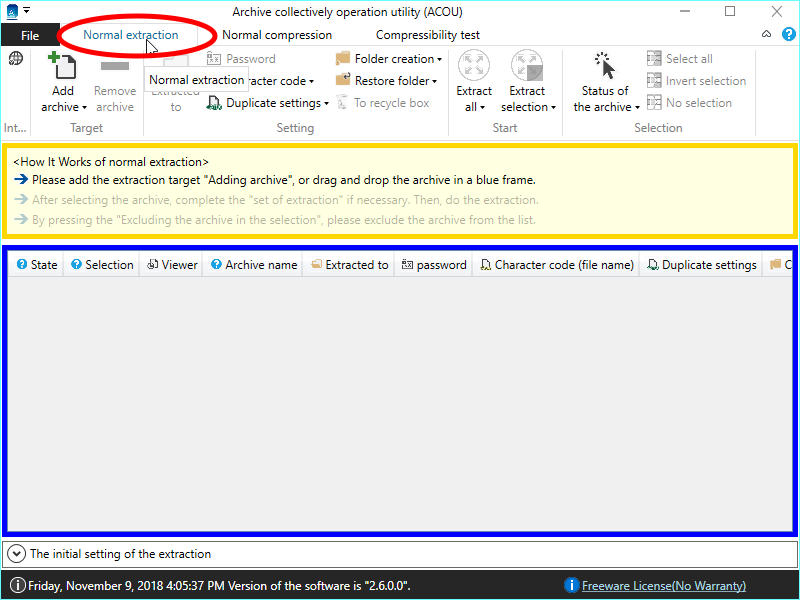
Task: Click the Remove archive icon
Action: click(x=115, y=67)
